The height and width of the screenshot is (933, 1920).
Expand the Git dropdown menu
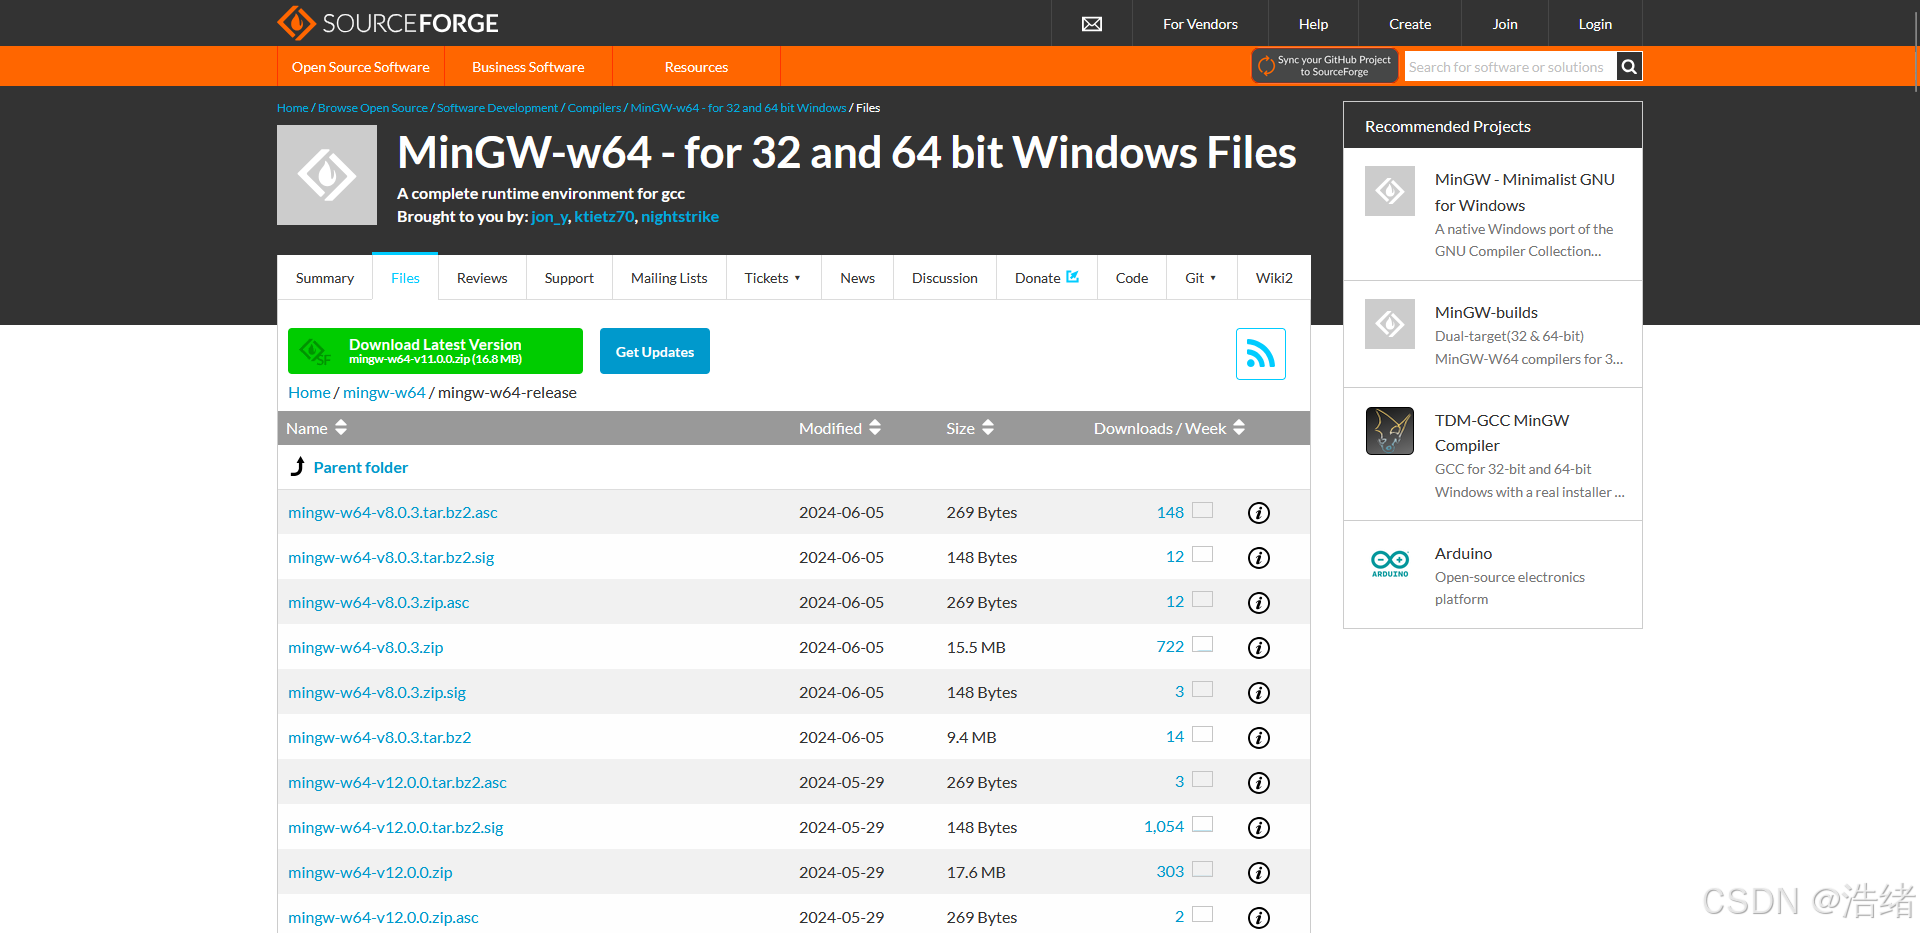(x=1201, y=278)
